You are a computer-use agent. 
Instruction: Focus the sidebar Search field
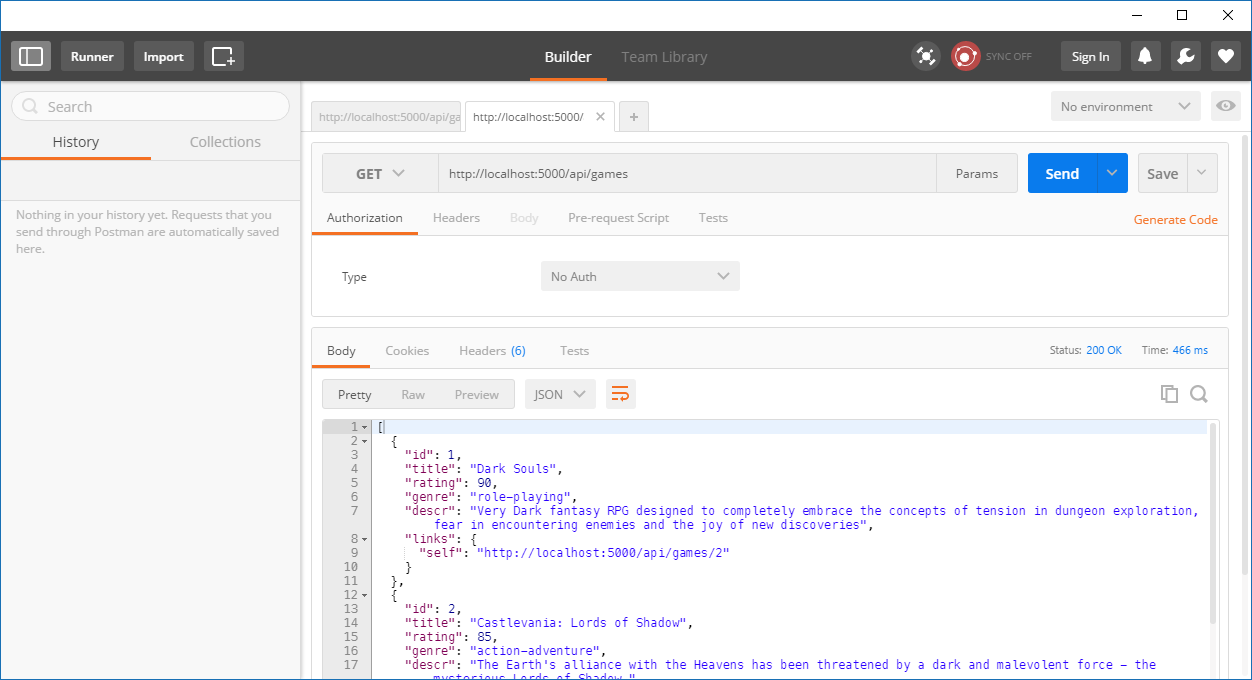pos(150,106)
